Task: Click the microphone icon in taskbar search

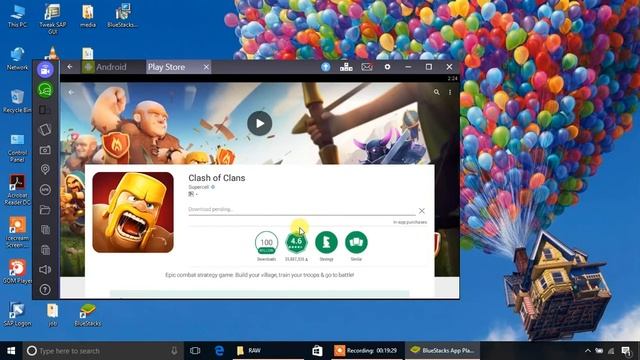Action: pyautogui.click(x=174, y=351)
